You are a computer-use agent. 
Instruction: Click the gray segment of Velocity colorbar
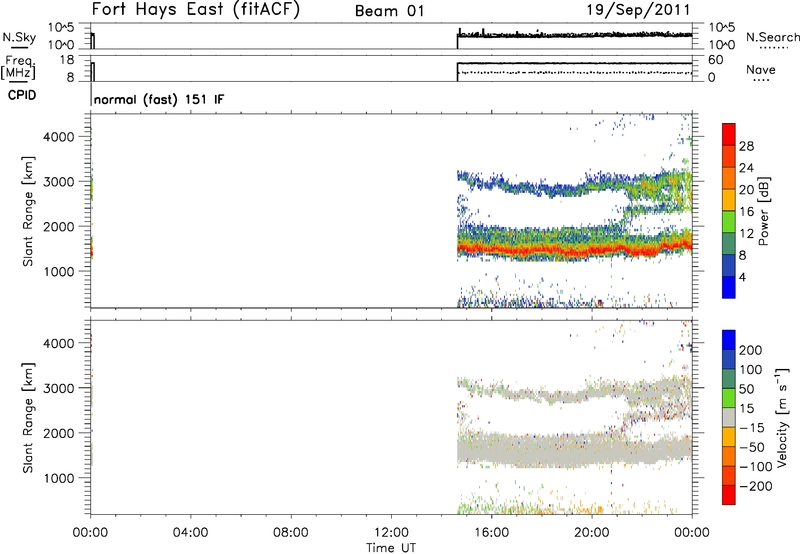(x=729, y=418)
